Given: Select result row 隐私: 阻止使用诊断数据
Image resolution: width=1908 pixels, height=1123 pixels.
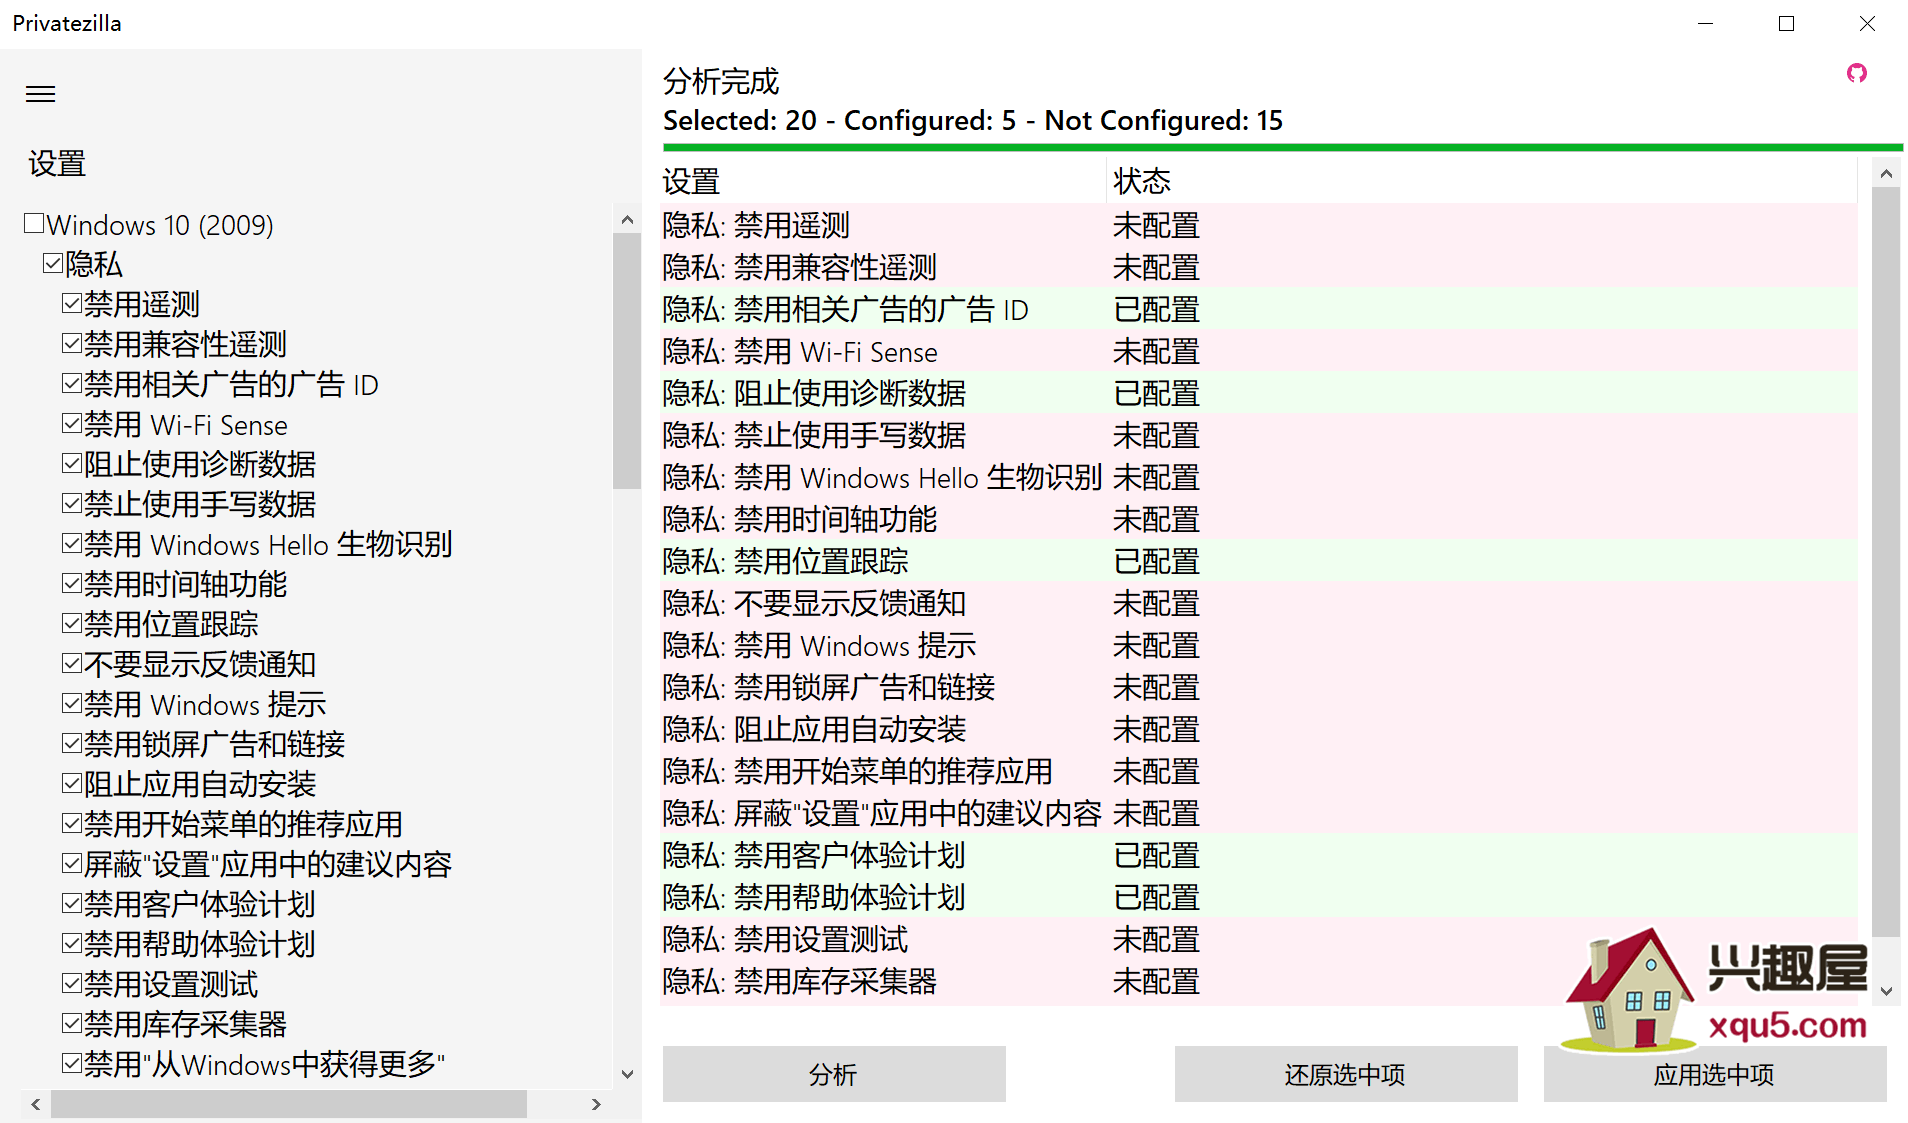Looking at the screenshot, I should (1259, 393).
